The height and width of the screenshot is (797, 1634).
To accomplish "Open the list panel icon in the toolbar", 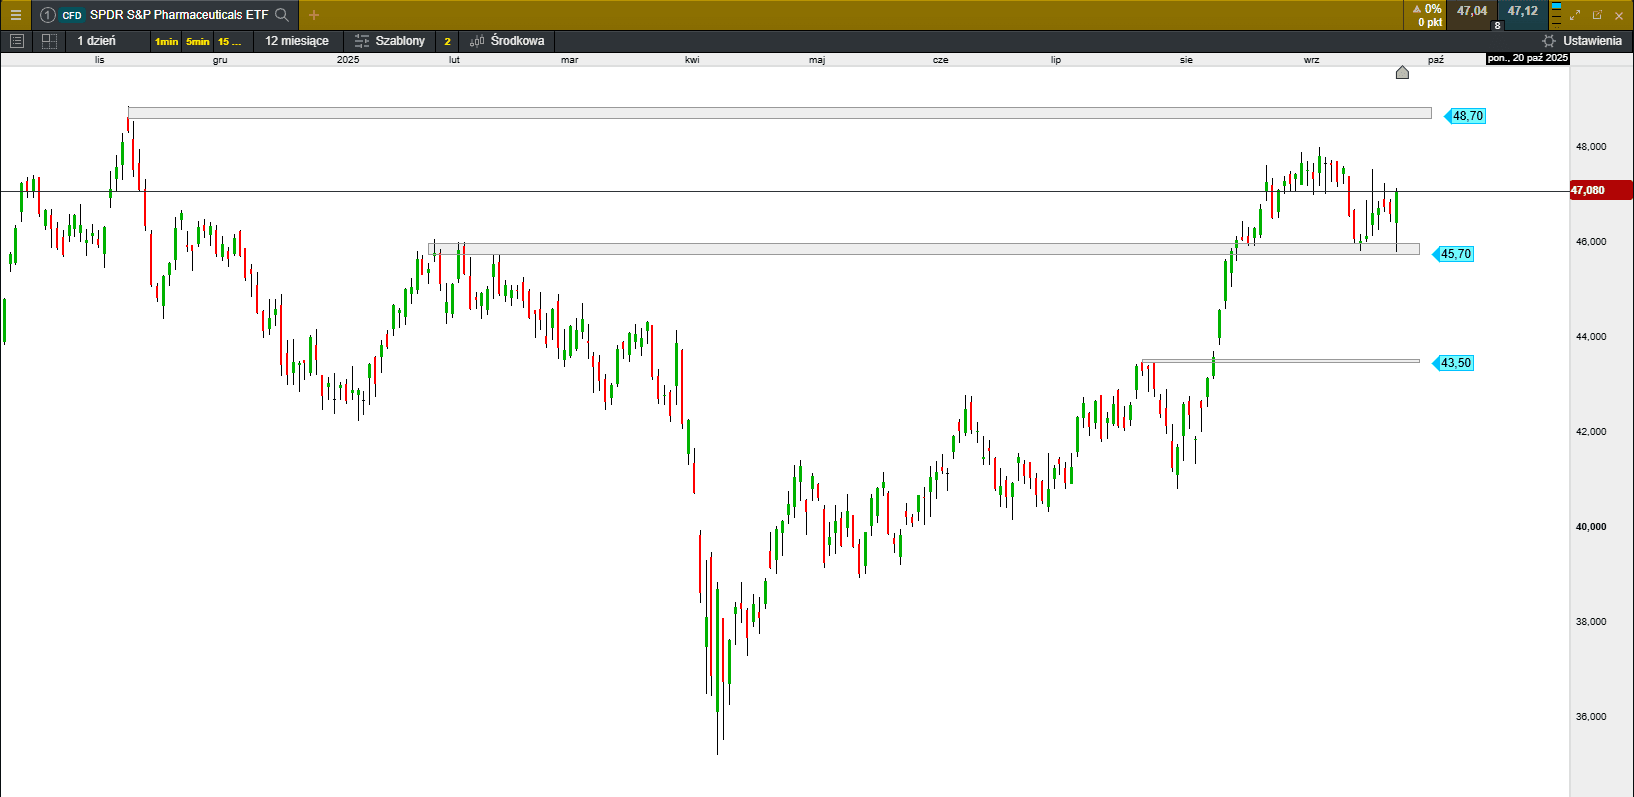I will [x=16, y=41].
